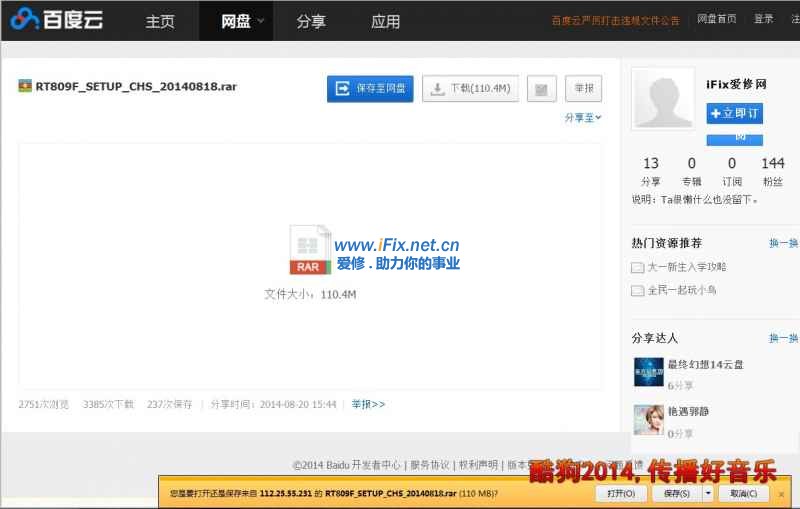This screenshot has width=800, height=509.
Task: Click the 2014-08-20 15:44 share time
Action: coord(298,404)
